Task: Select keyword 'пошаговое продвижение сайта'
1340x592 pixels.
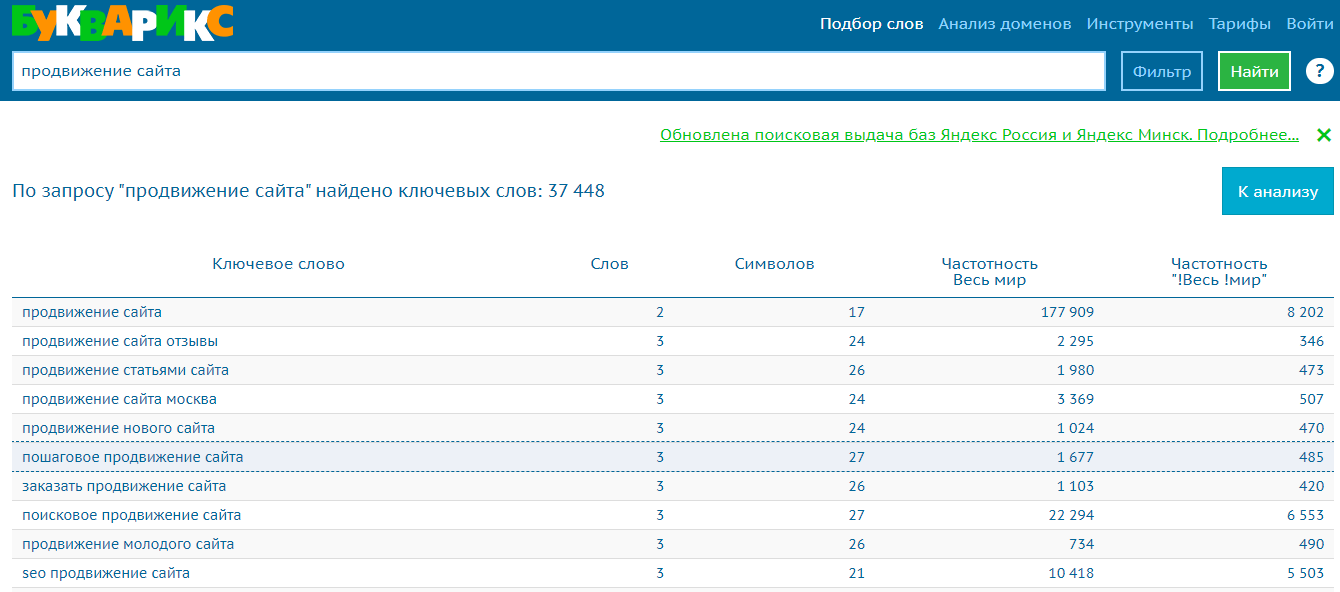Action: coord(132,457)
